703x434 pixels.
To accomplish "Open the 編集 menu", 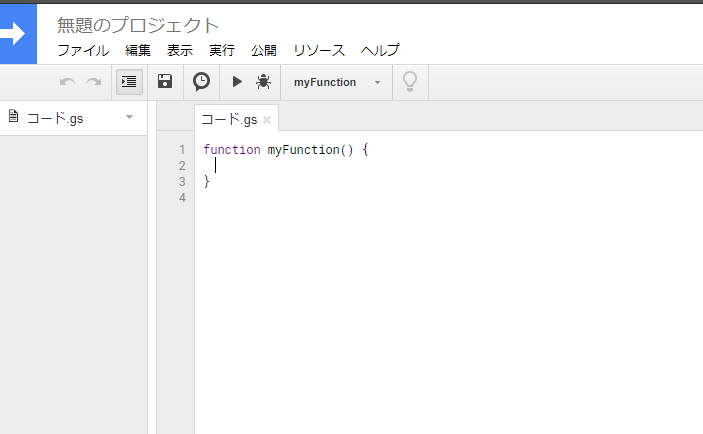I will coord(138,50).
